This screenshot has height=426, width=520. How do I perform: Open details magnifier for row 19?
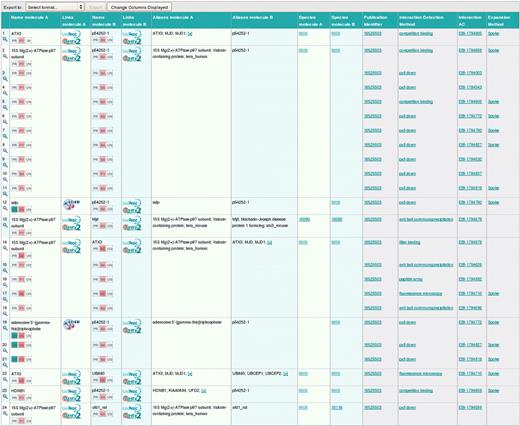[x=5, y=328]
